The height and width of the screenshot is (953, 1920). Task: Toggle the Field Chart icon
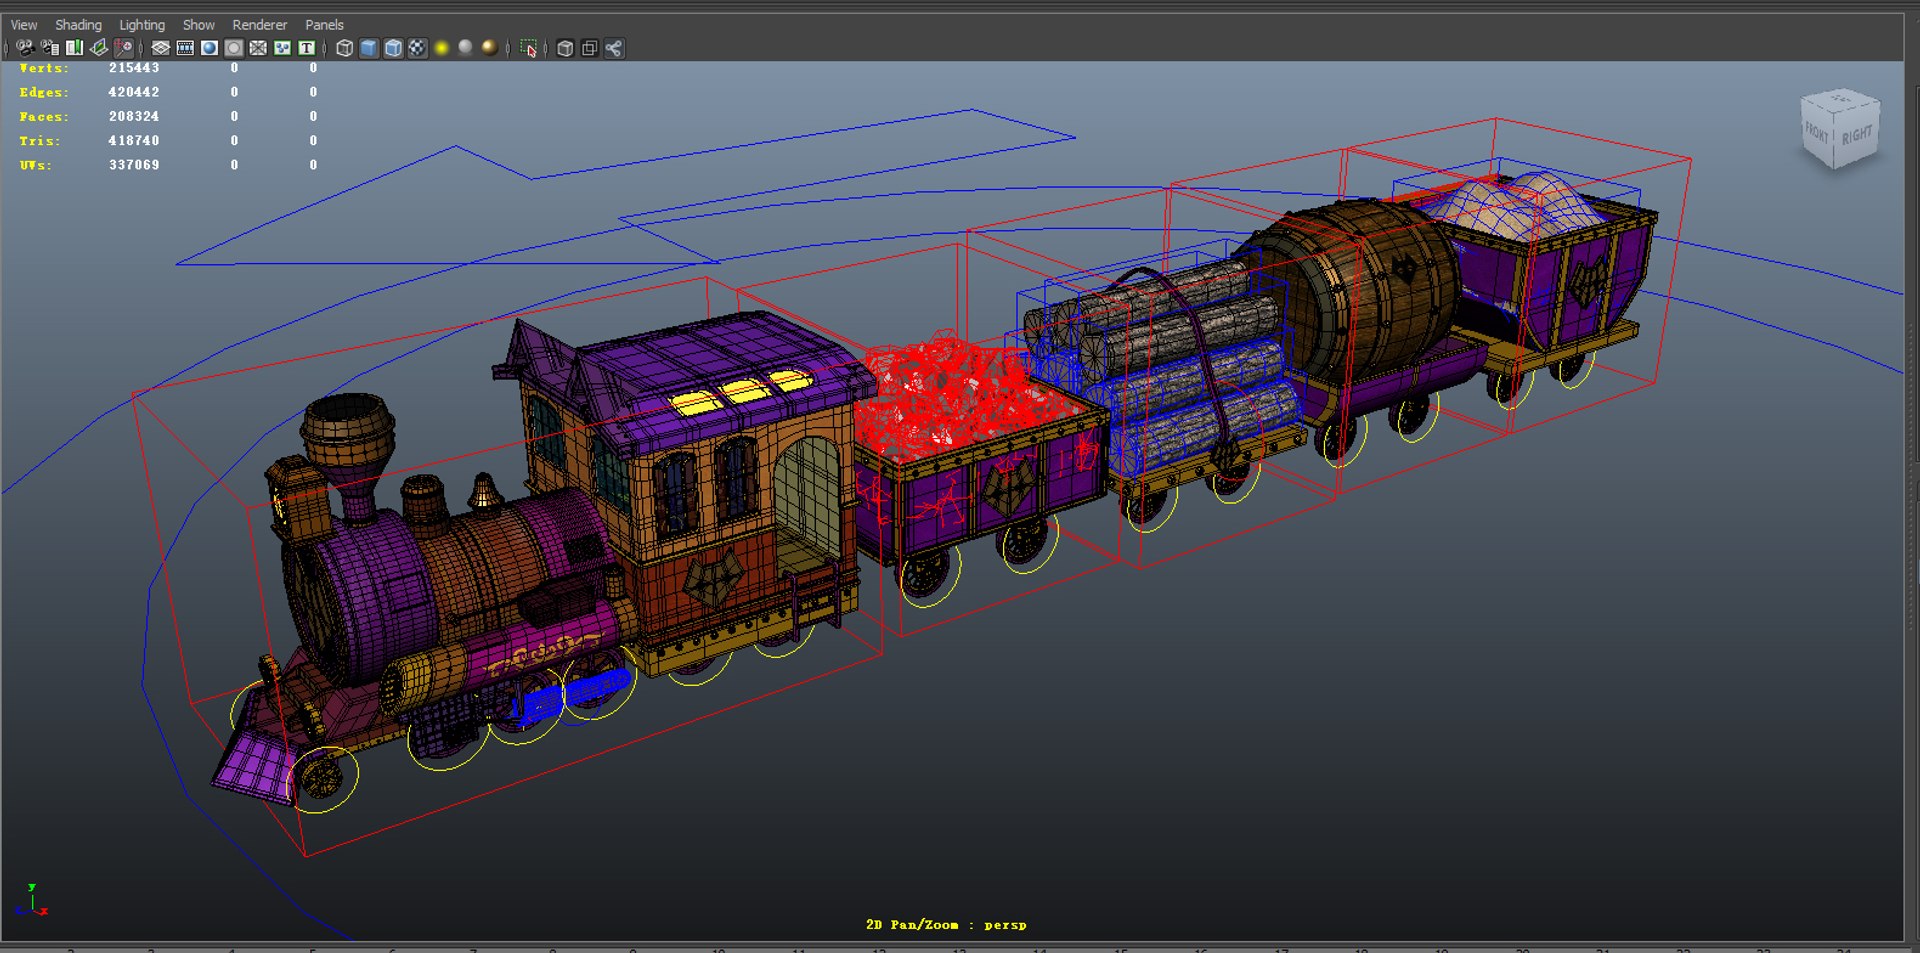[258, 48]
